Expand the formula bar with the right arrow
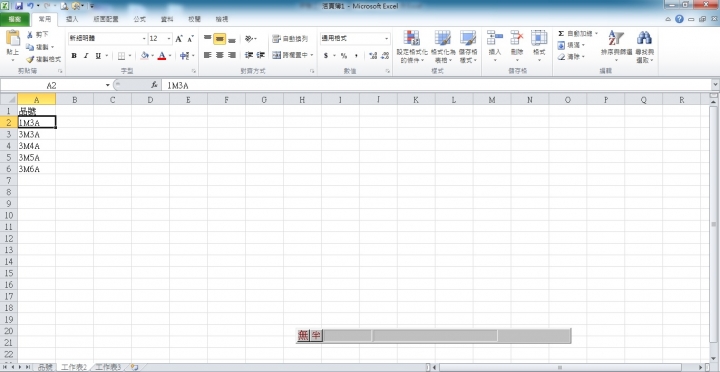 point(715,85)
